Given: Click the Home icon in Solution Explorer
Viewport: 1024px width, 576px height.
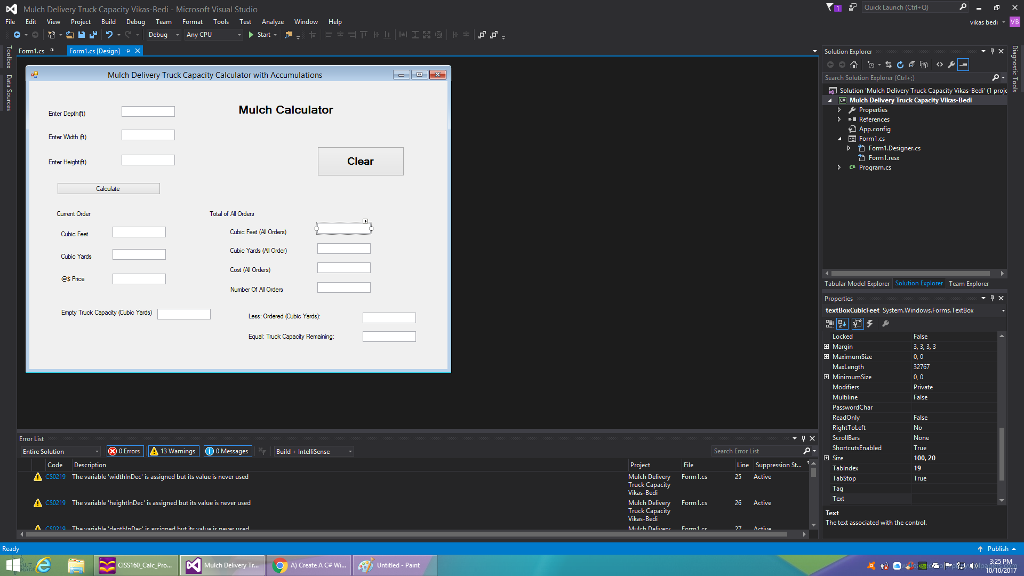Looking at the screenshot, I should click(x=855, y=63).
